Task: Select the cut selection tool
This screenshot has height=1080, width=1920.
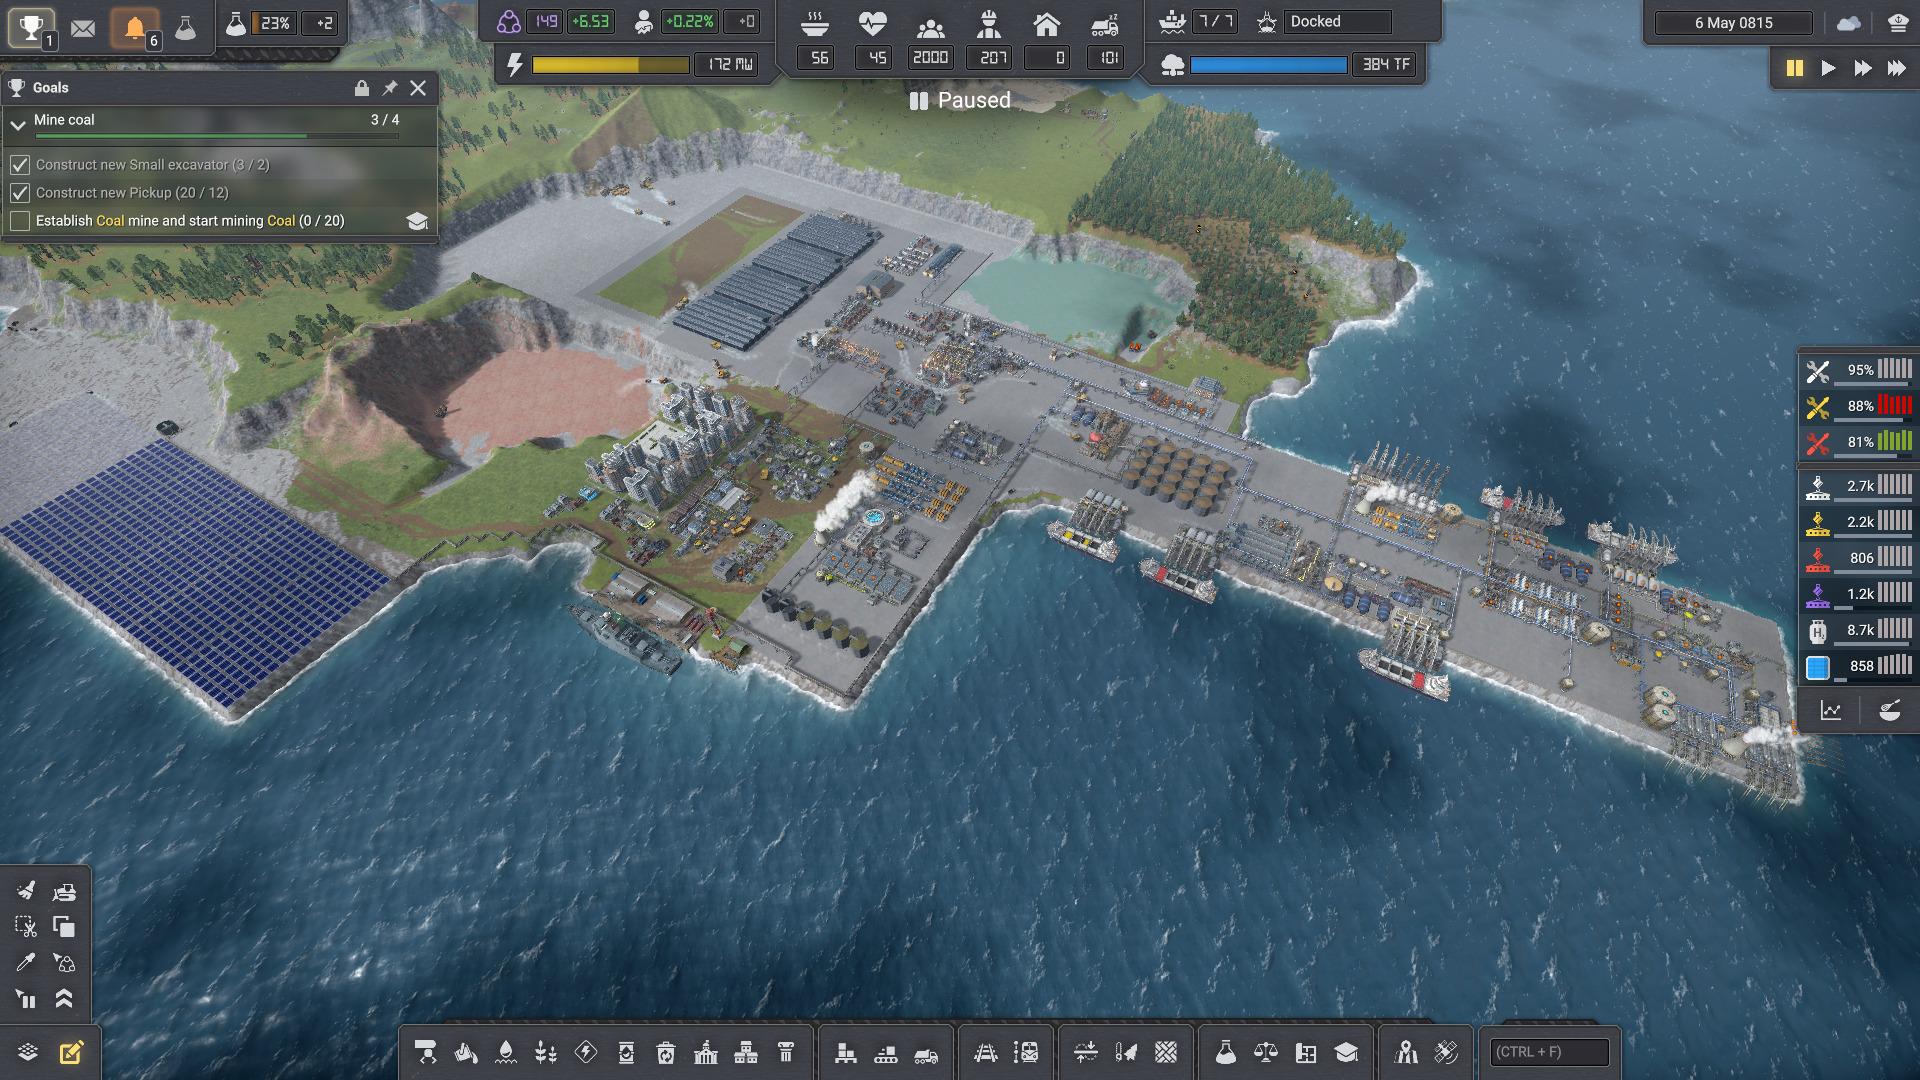Action: (26, 926)
